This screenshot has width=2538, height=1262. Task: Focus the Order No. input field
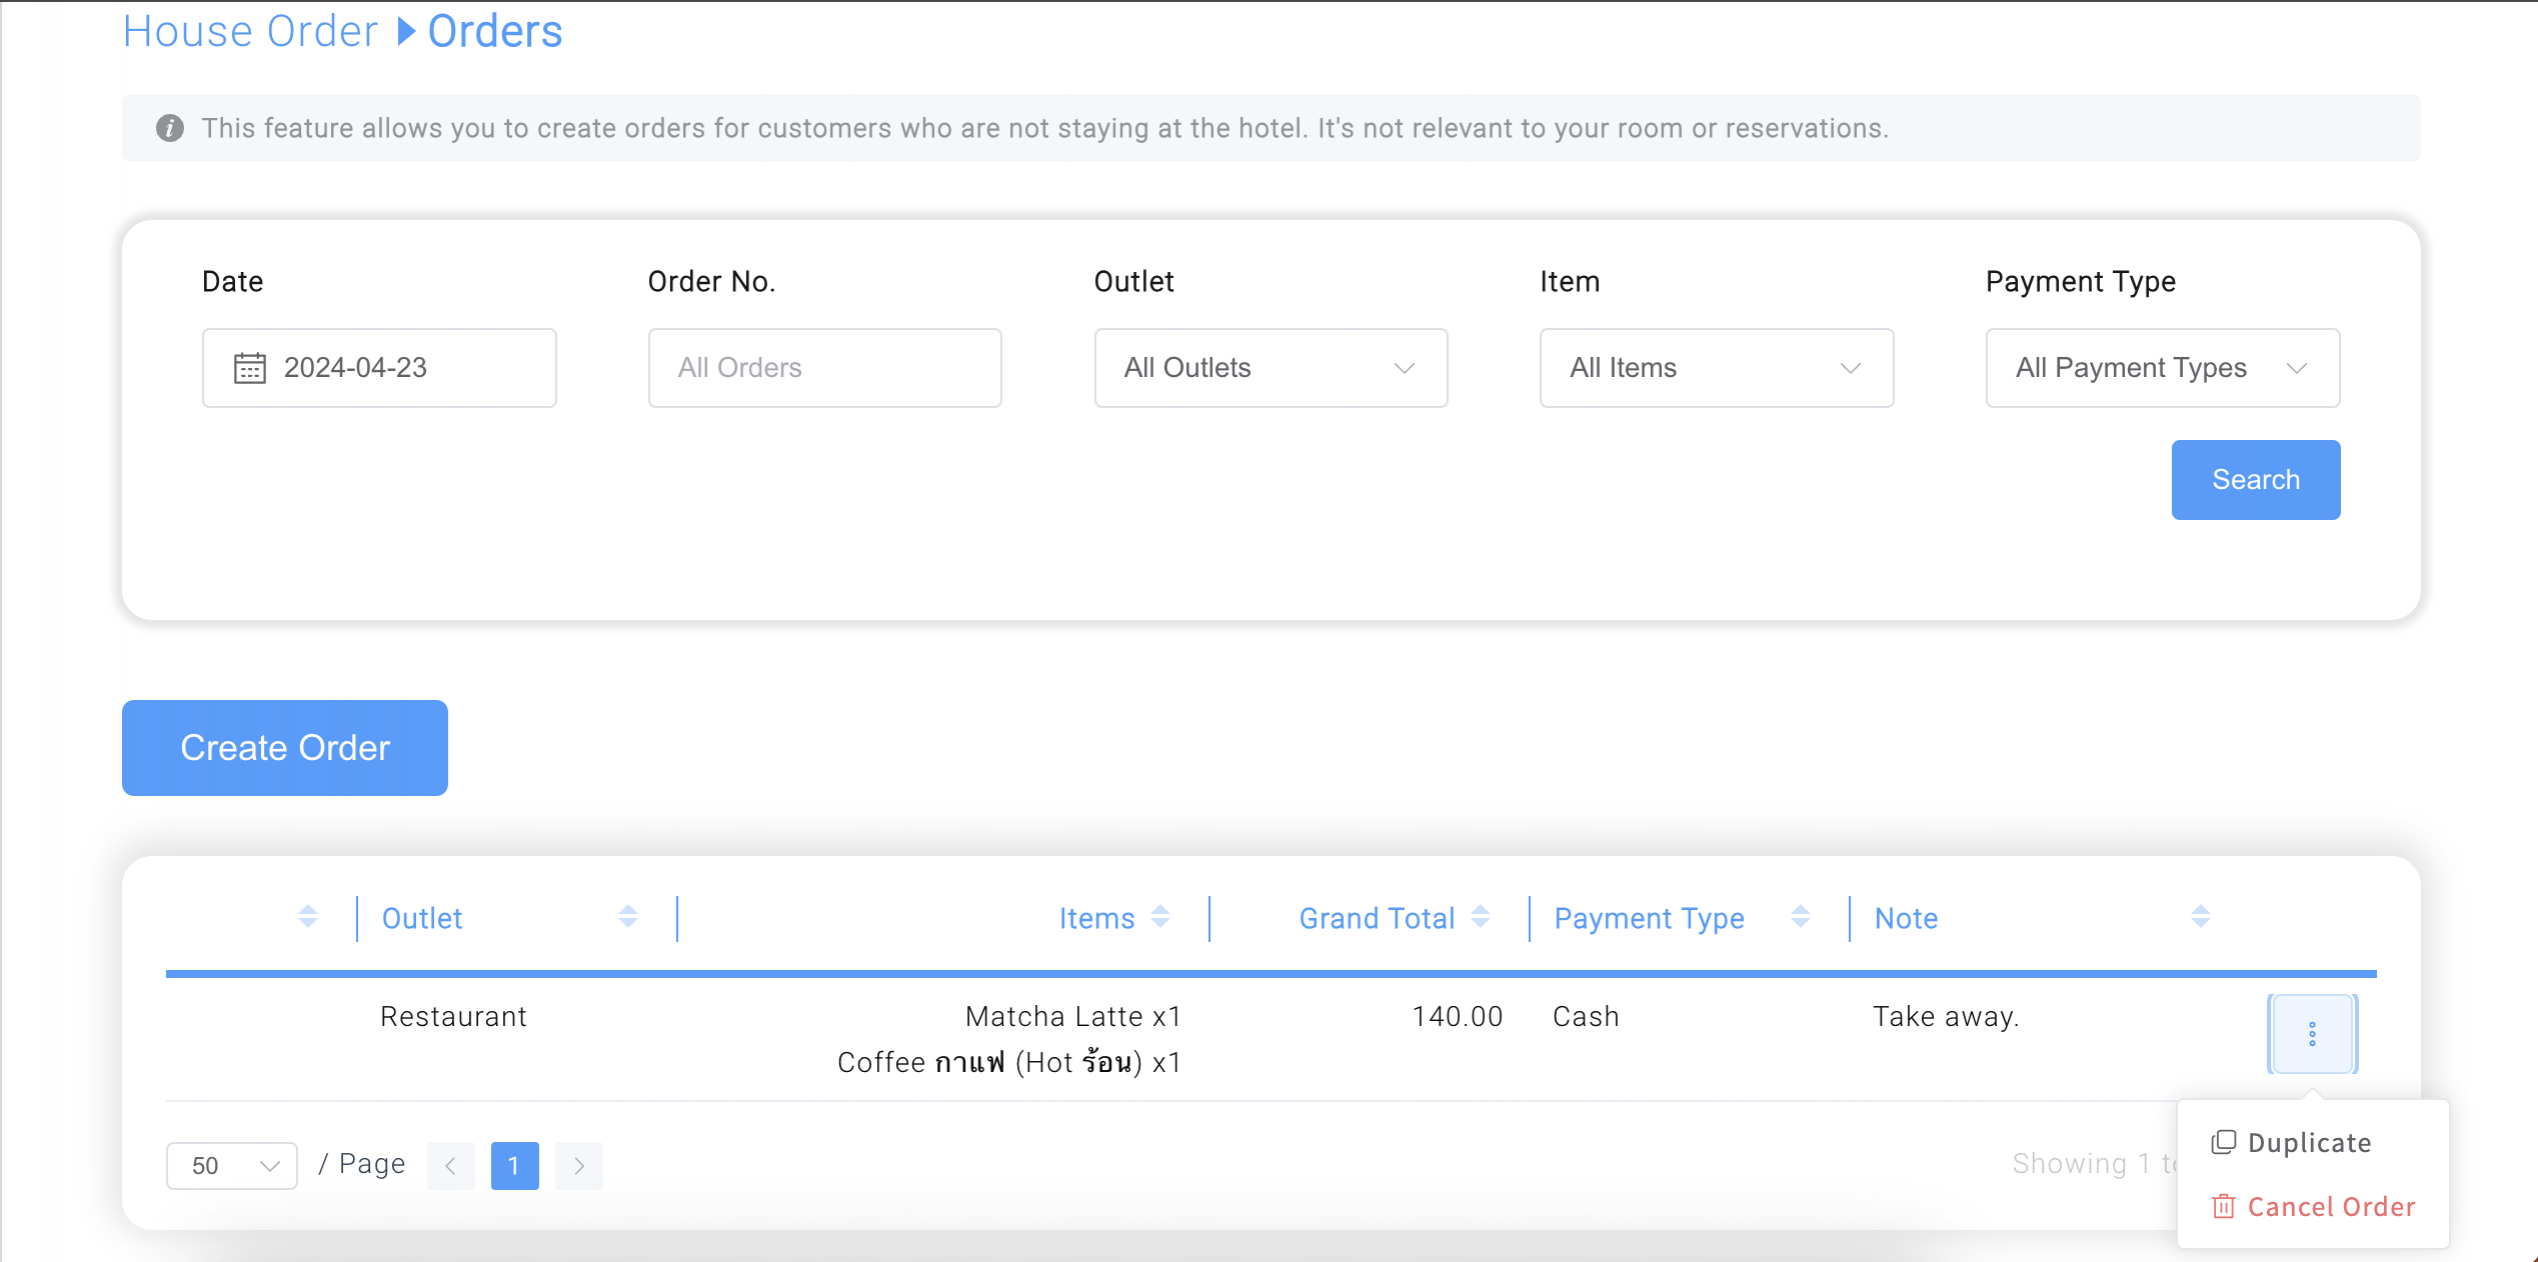coord(824,368)
